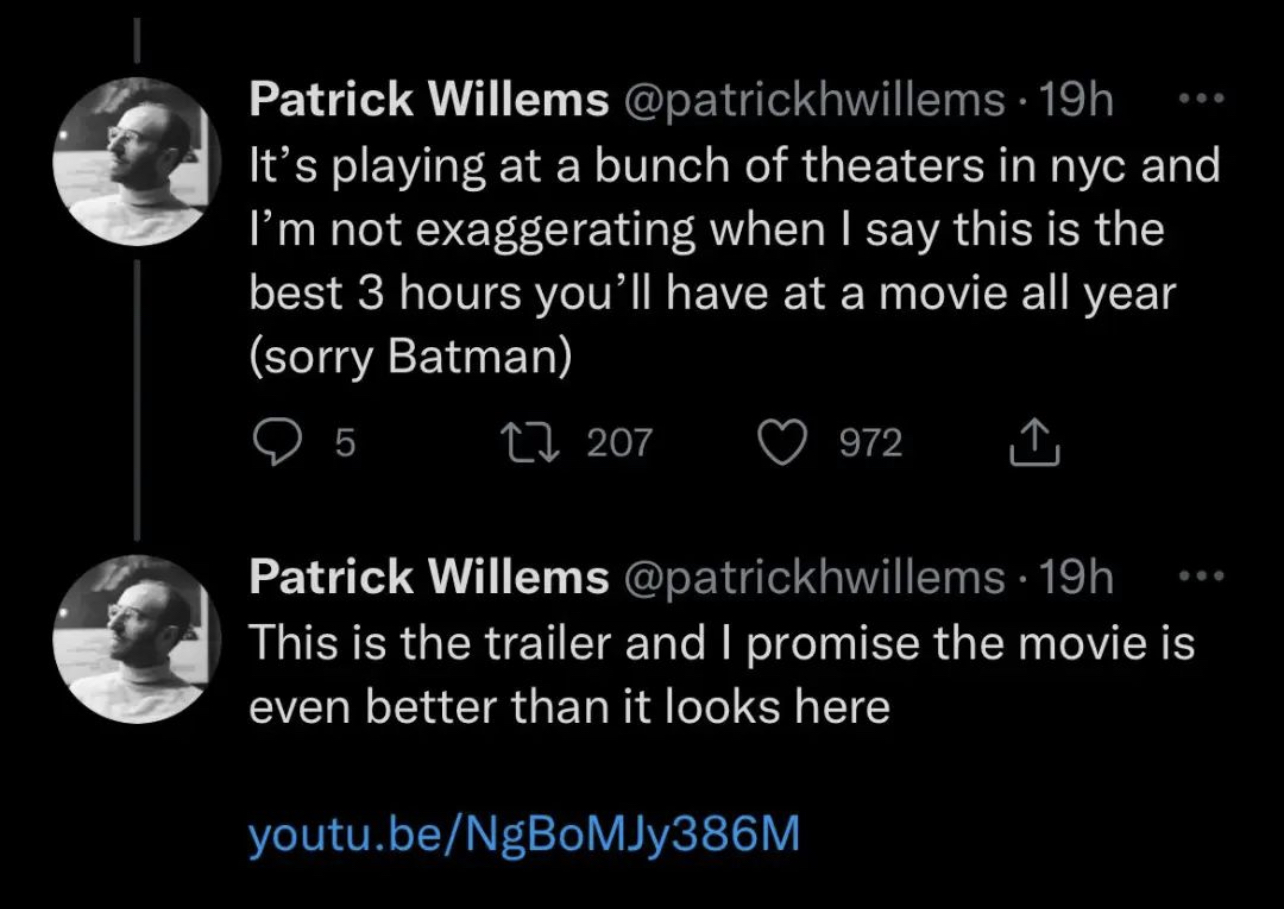The width and height of the screenshot is (1284, 909).
Task: Open the profile photo beside the Batman tweet
Action: (136, 162)
